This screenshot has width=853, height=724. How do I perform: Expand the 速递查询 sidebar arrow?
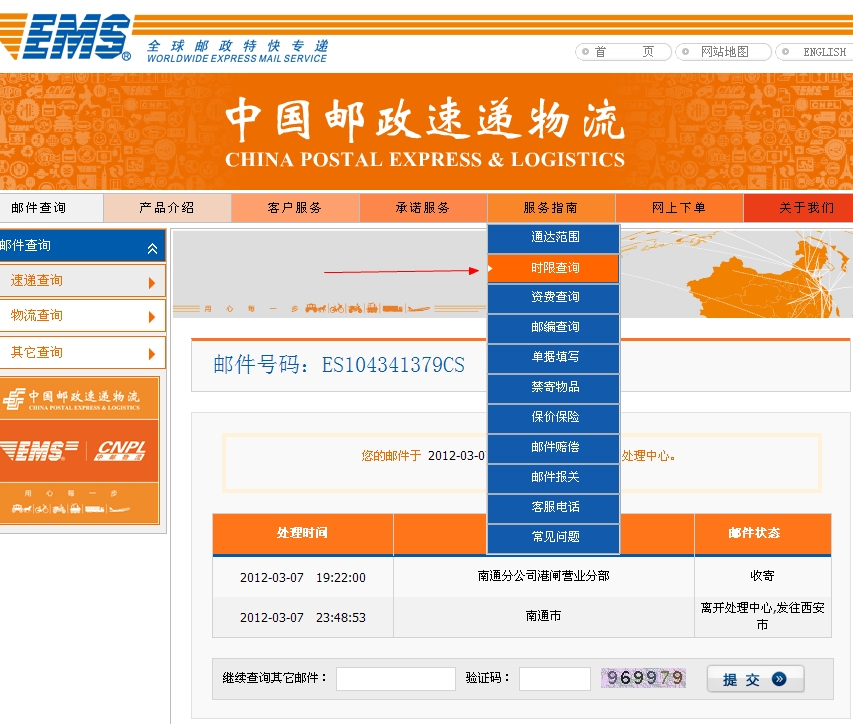pyautogui.click(x=152, y=282)
